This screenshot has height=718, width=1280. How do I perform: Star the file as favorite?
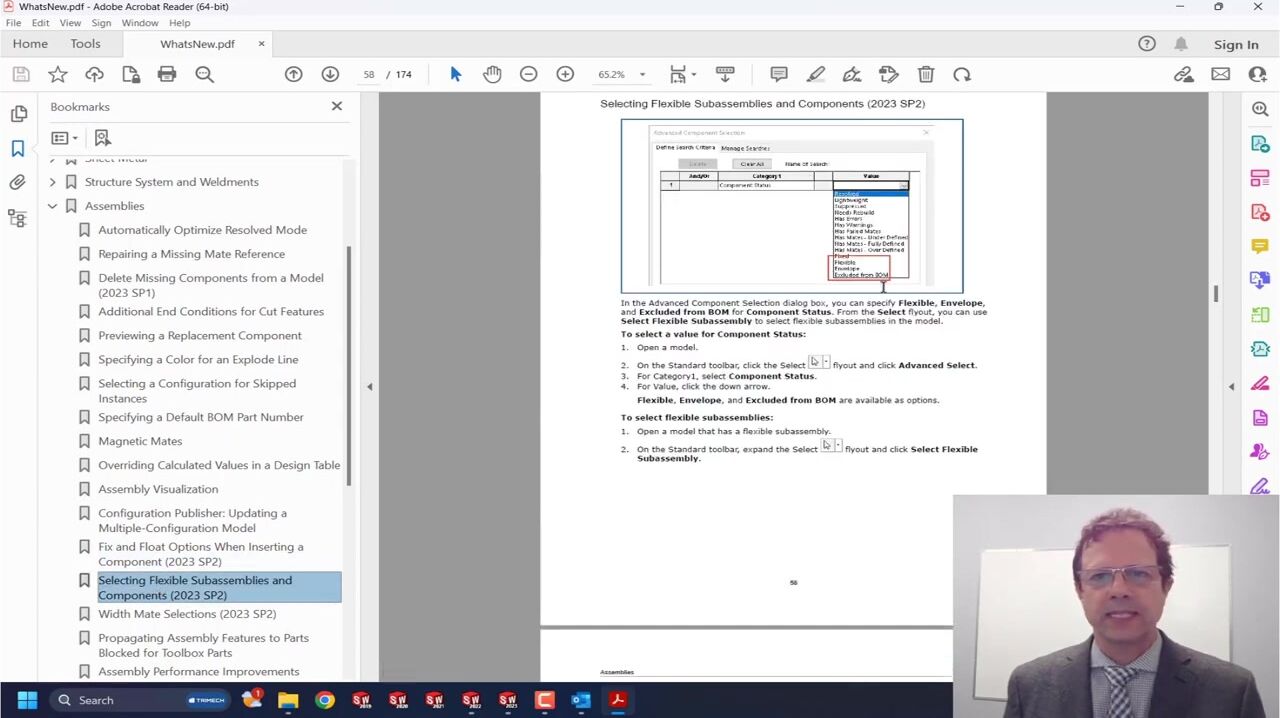(x=58, y=74)
